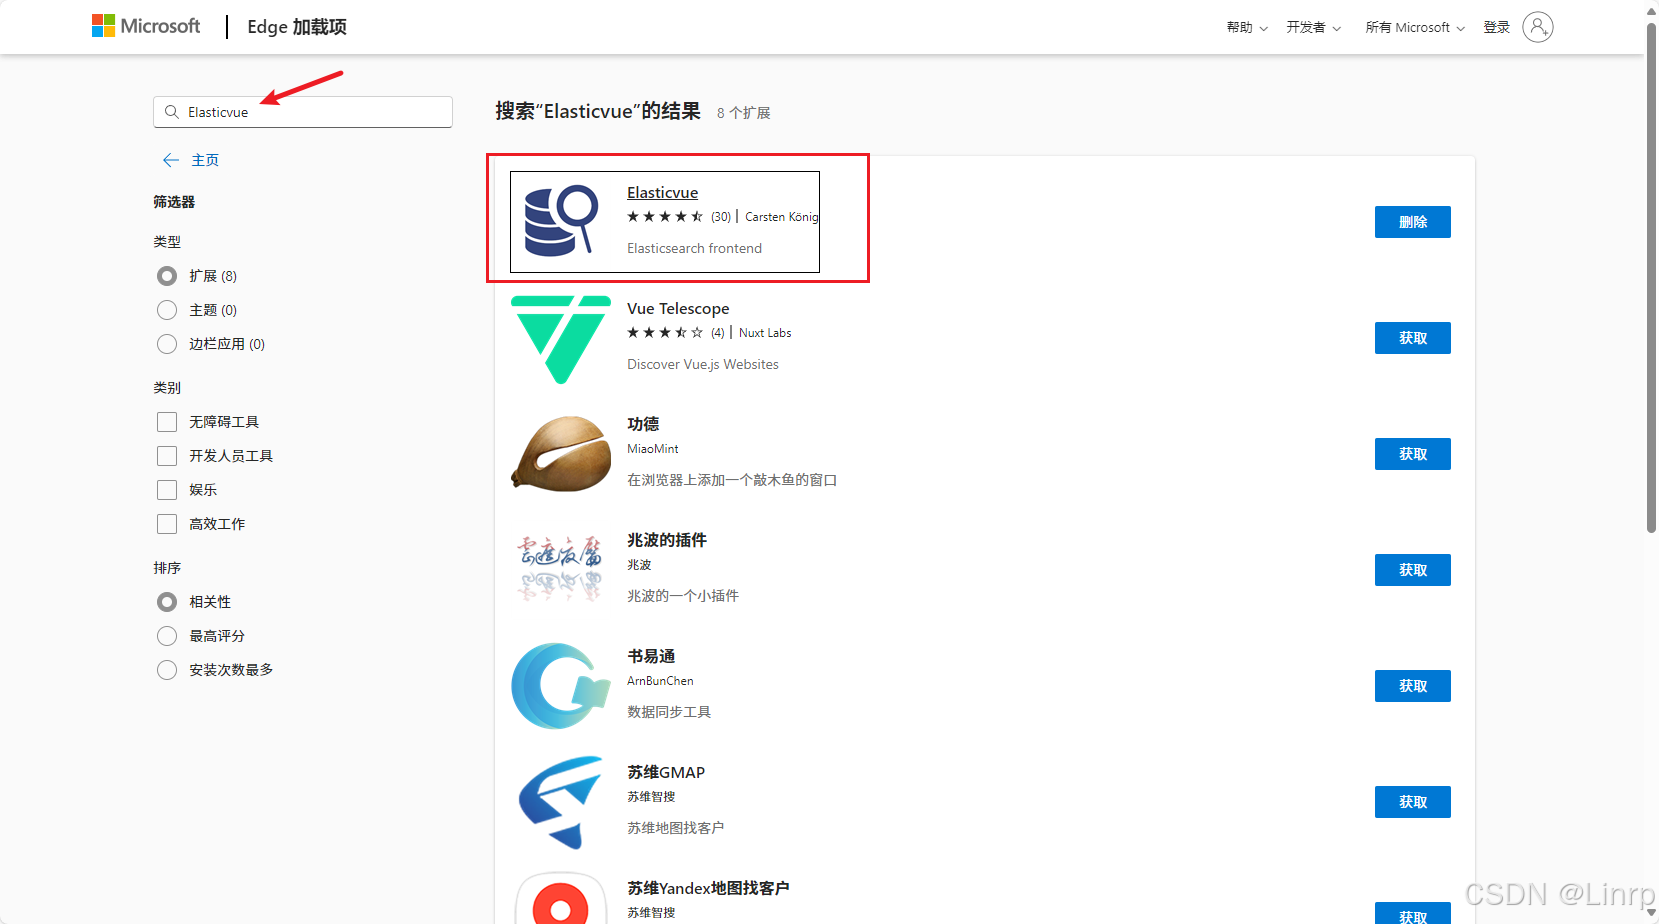Click 获取 for 苏维GMAP
Image resolution: width=1659 pixels, height=924 pixels.
tap(1413, 802)
